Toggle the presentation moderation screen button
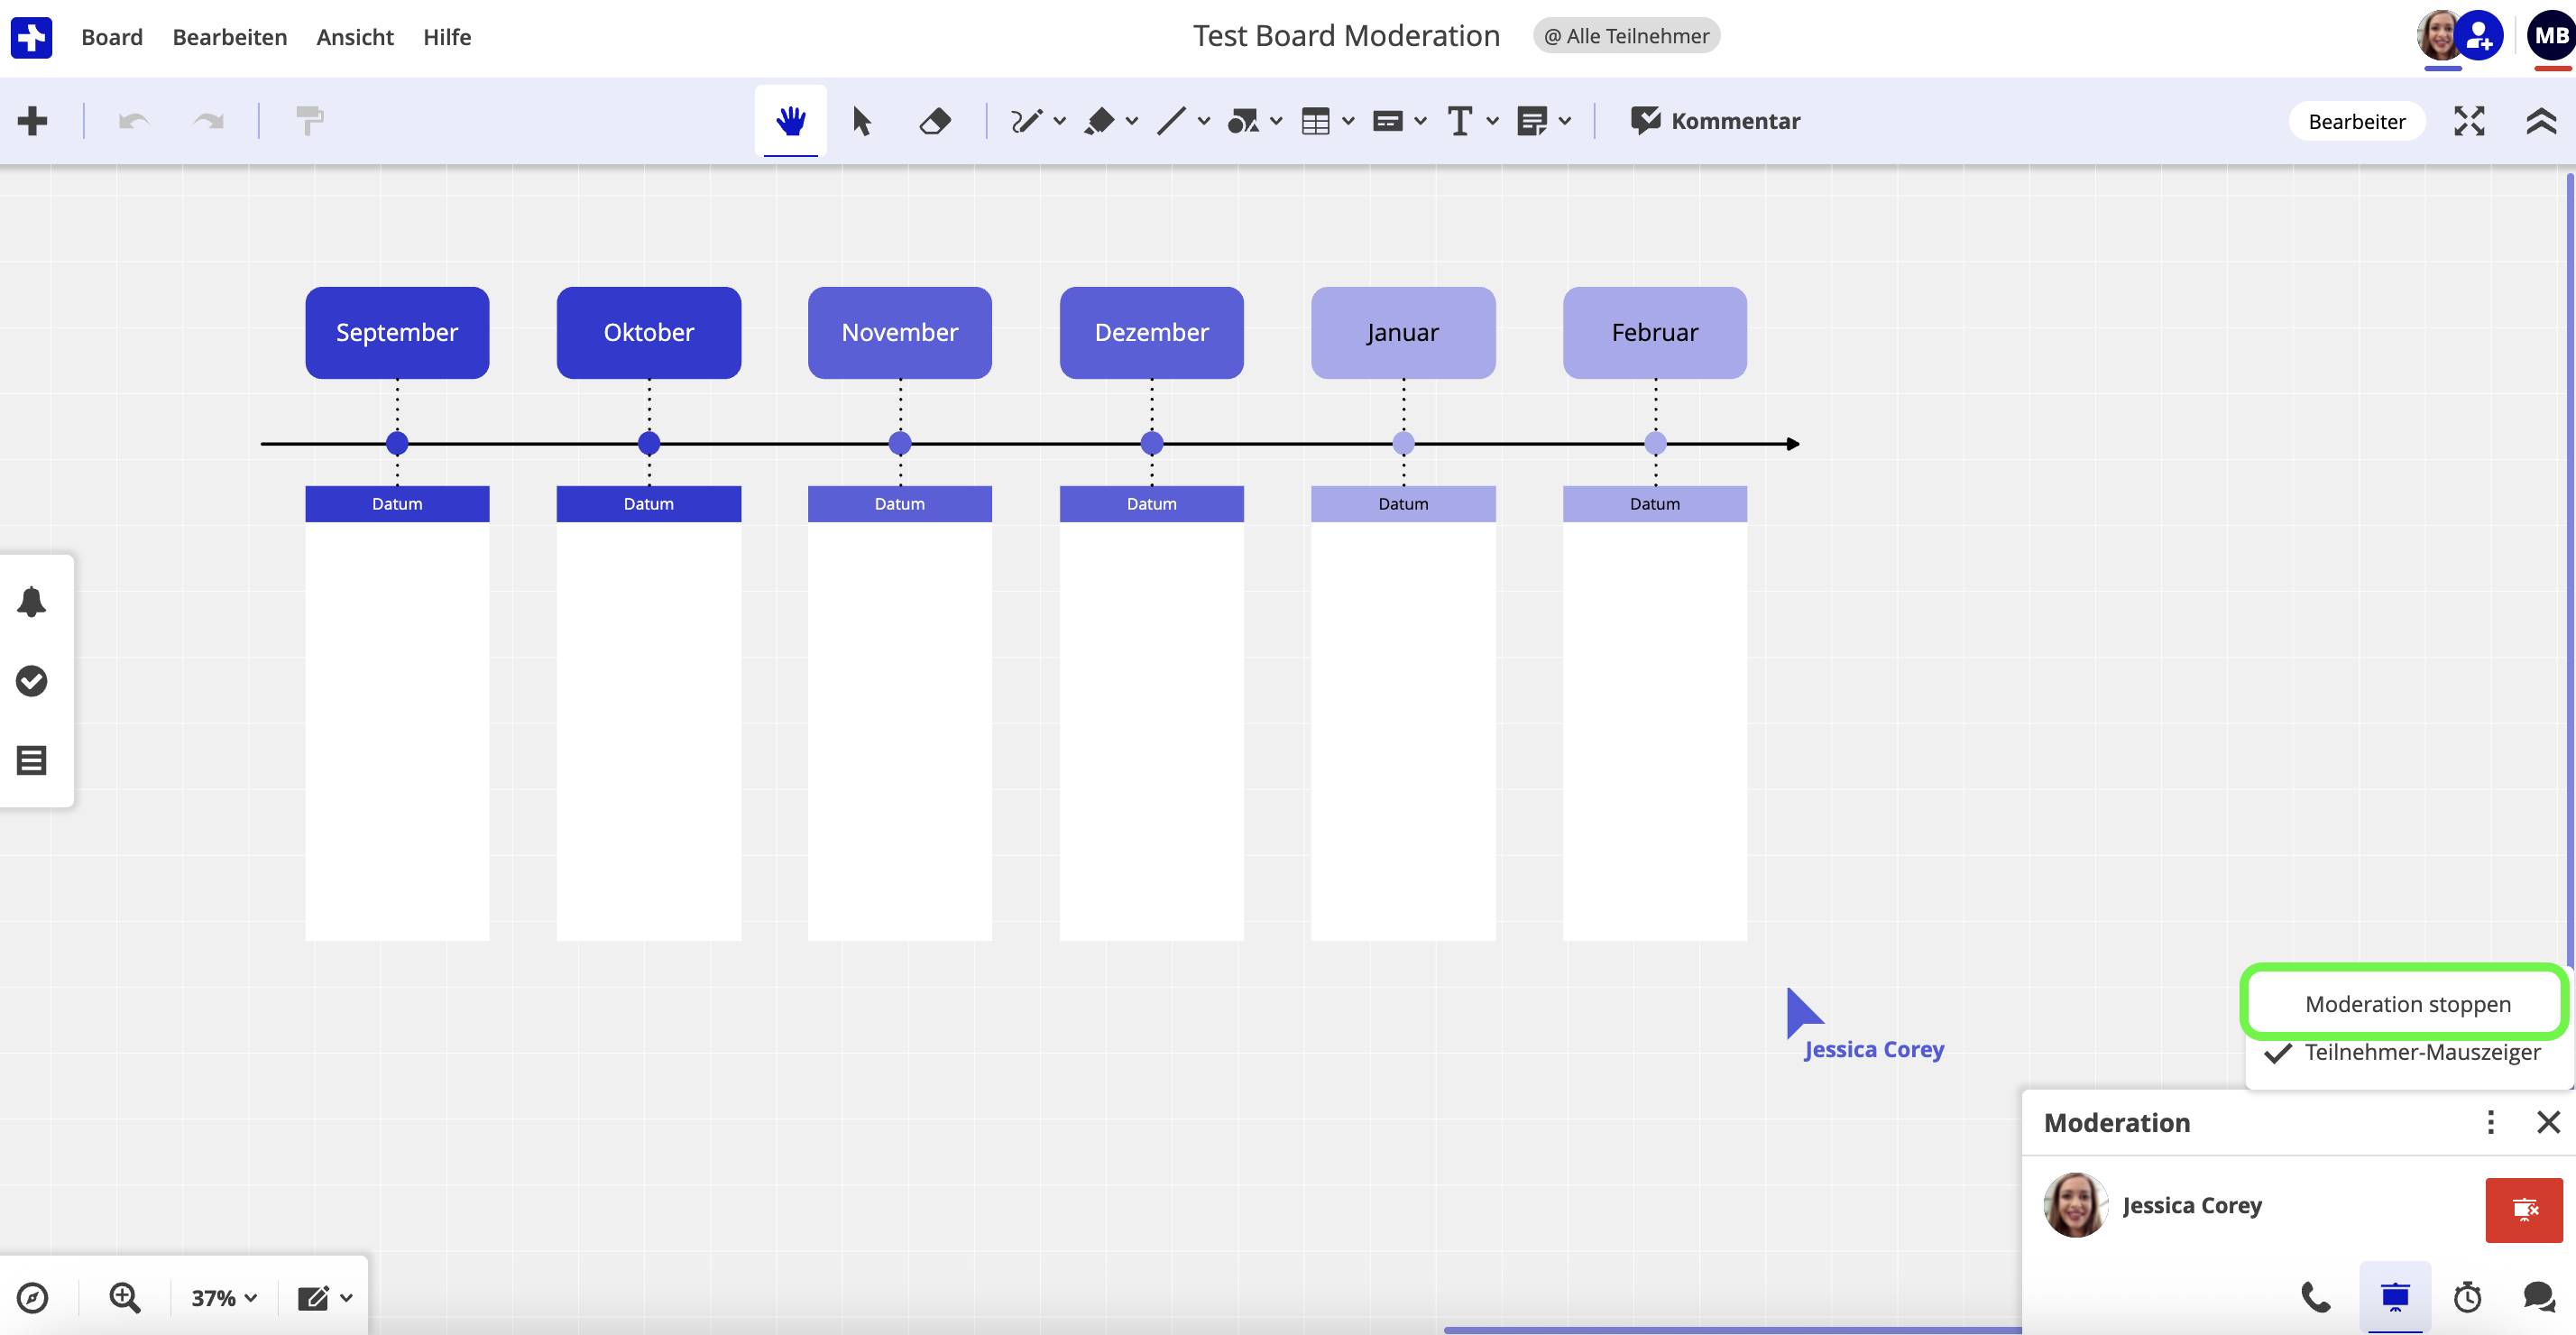Viewport: 2576px width, 1335px height. pos(2394,1297)
